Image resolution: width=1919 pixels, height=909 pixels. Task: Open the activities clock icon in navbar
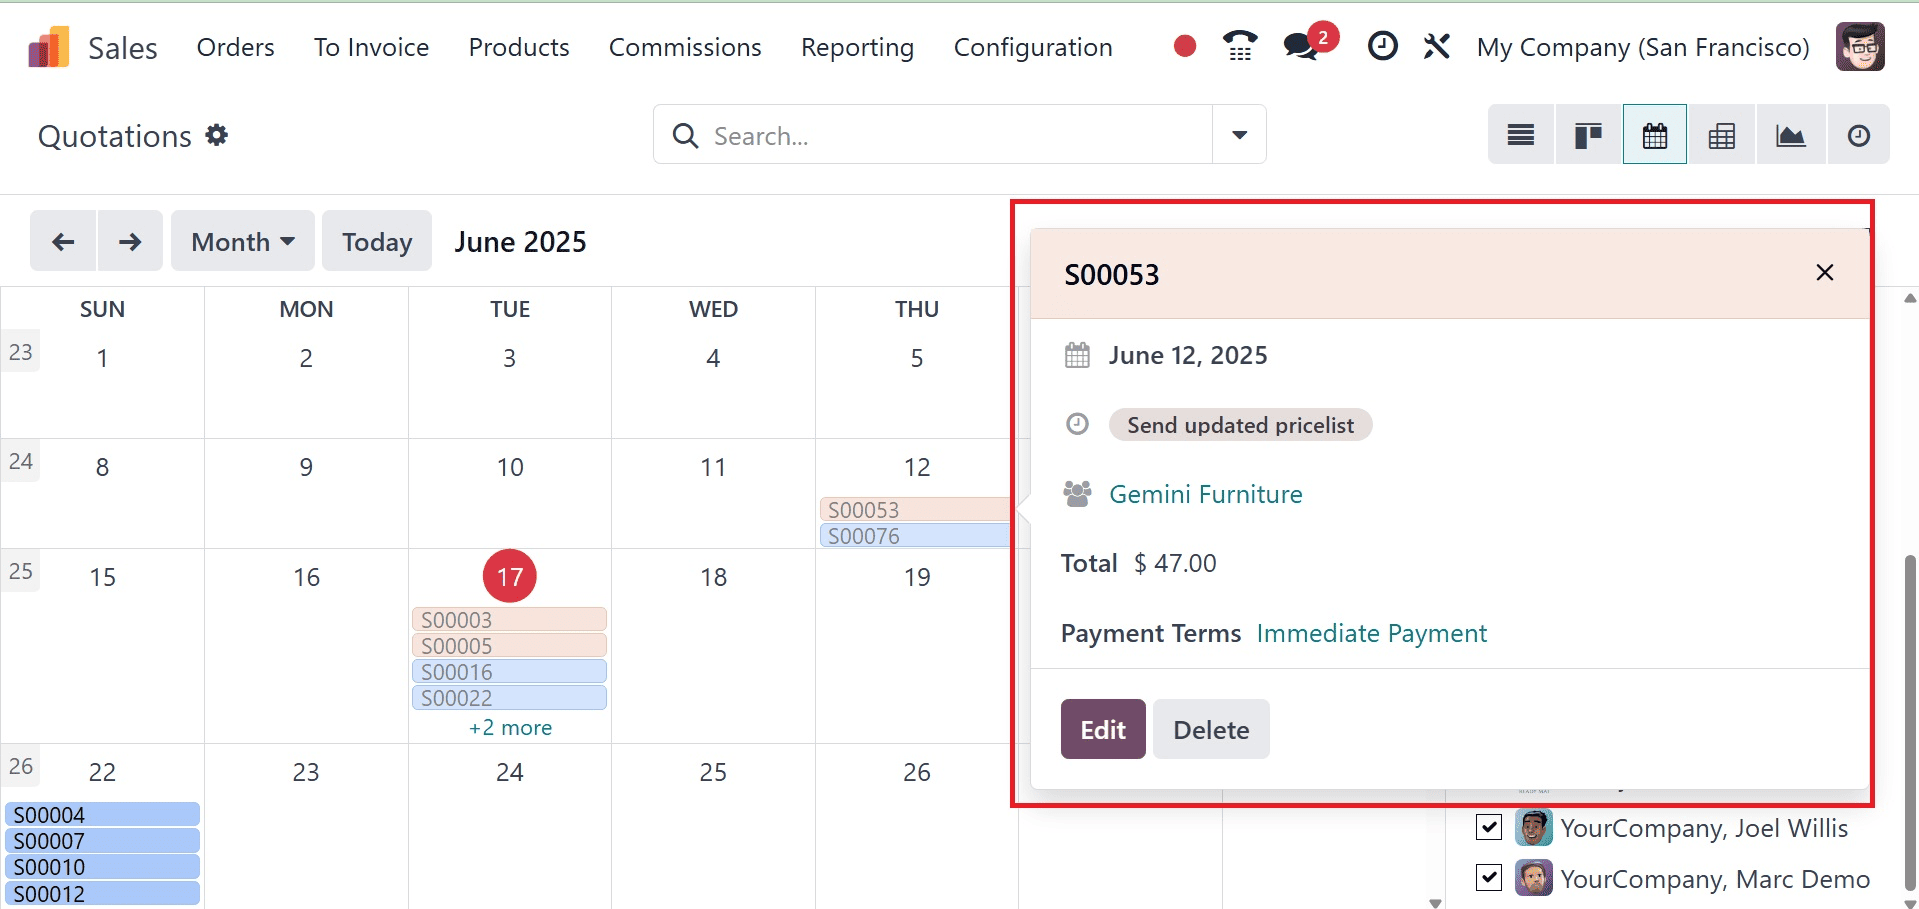(x=1383, y=46)
